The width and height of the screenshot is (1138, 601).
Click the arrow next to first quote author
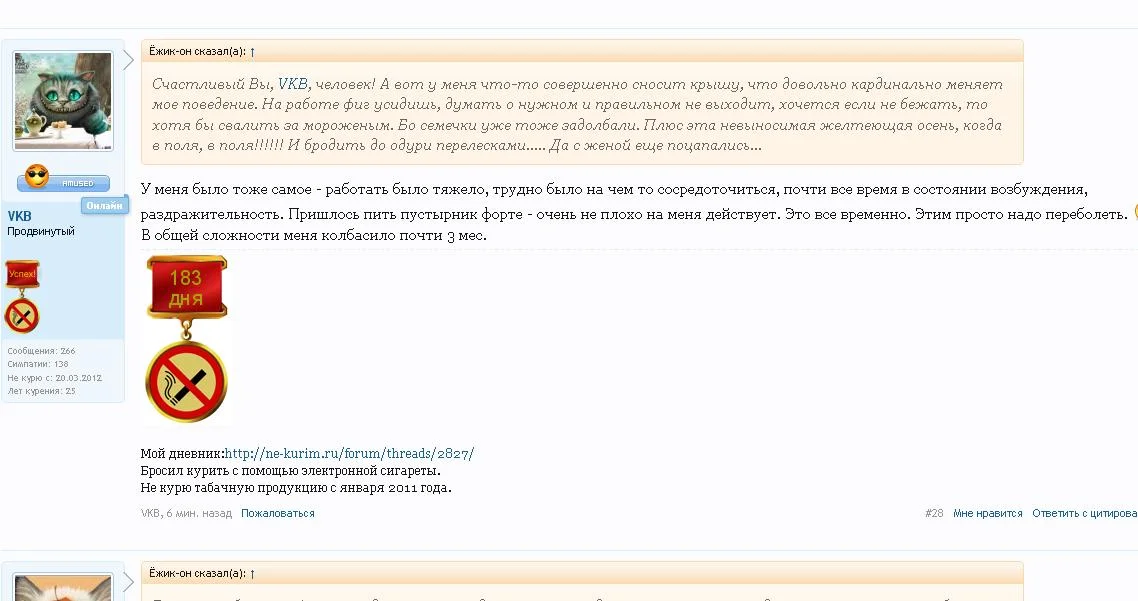click(252, 52)
